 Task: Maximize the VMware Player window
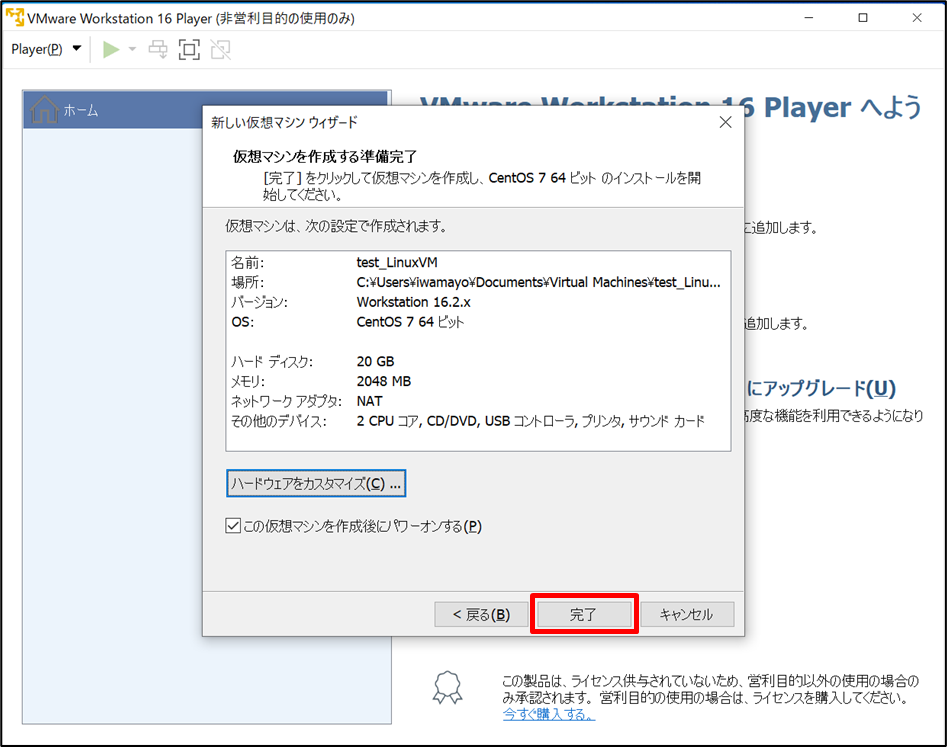[863, 18]
